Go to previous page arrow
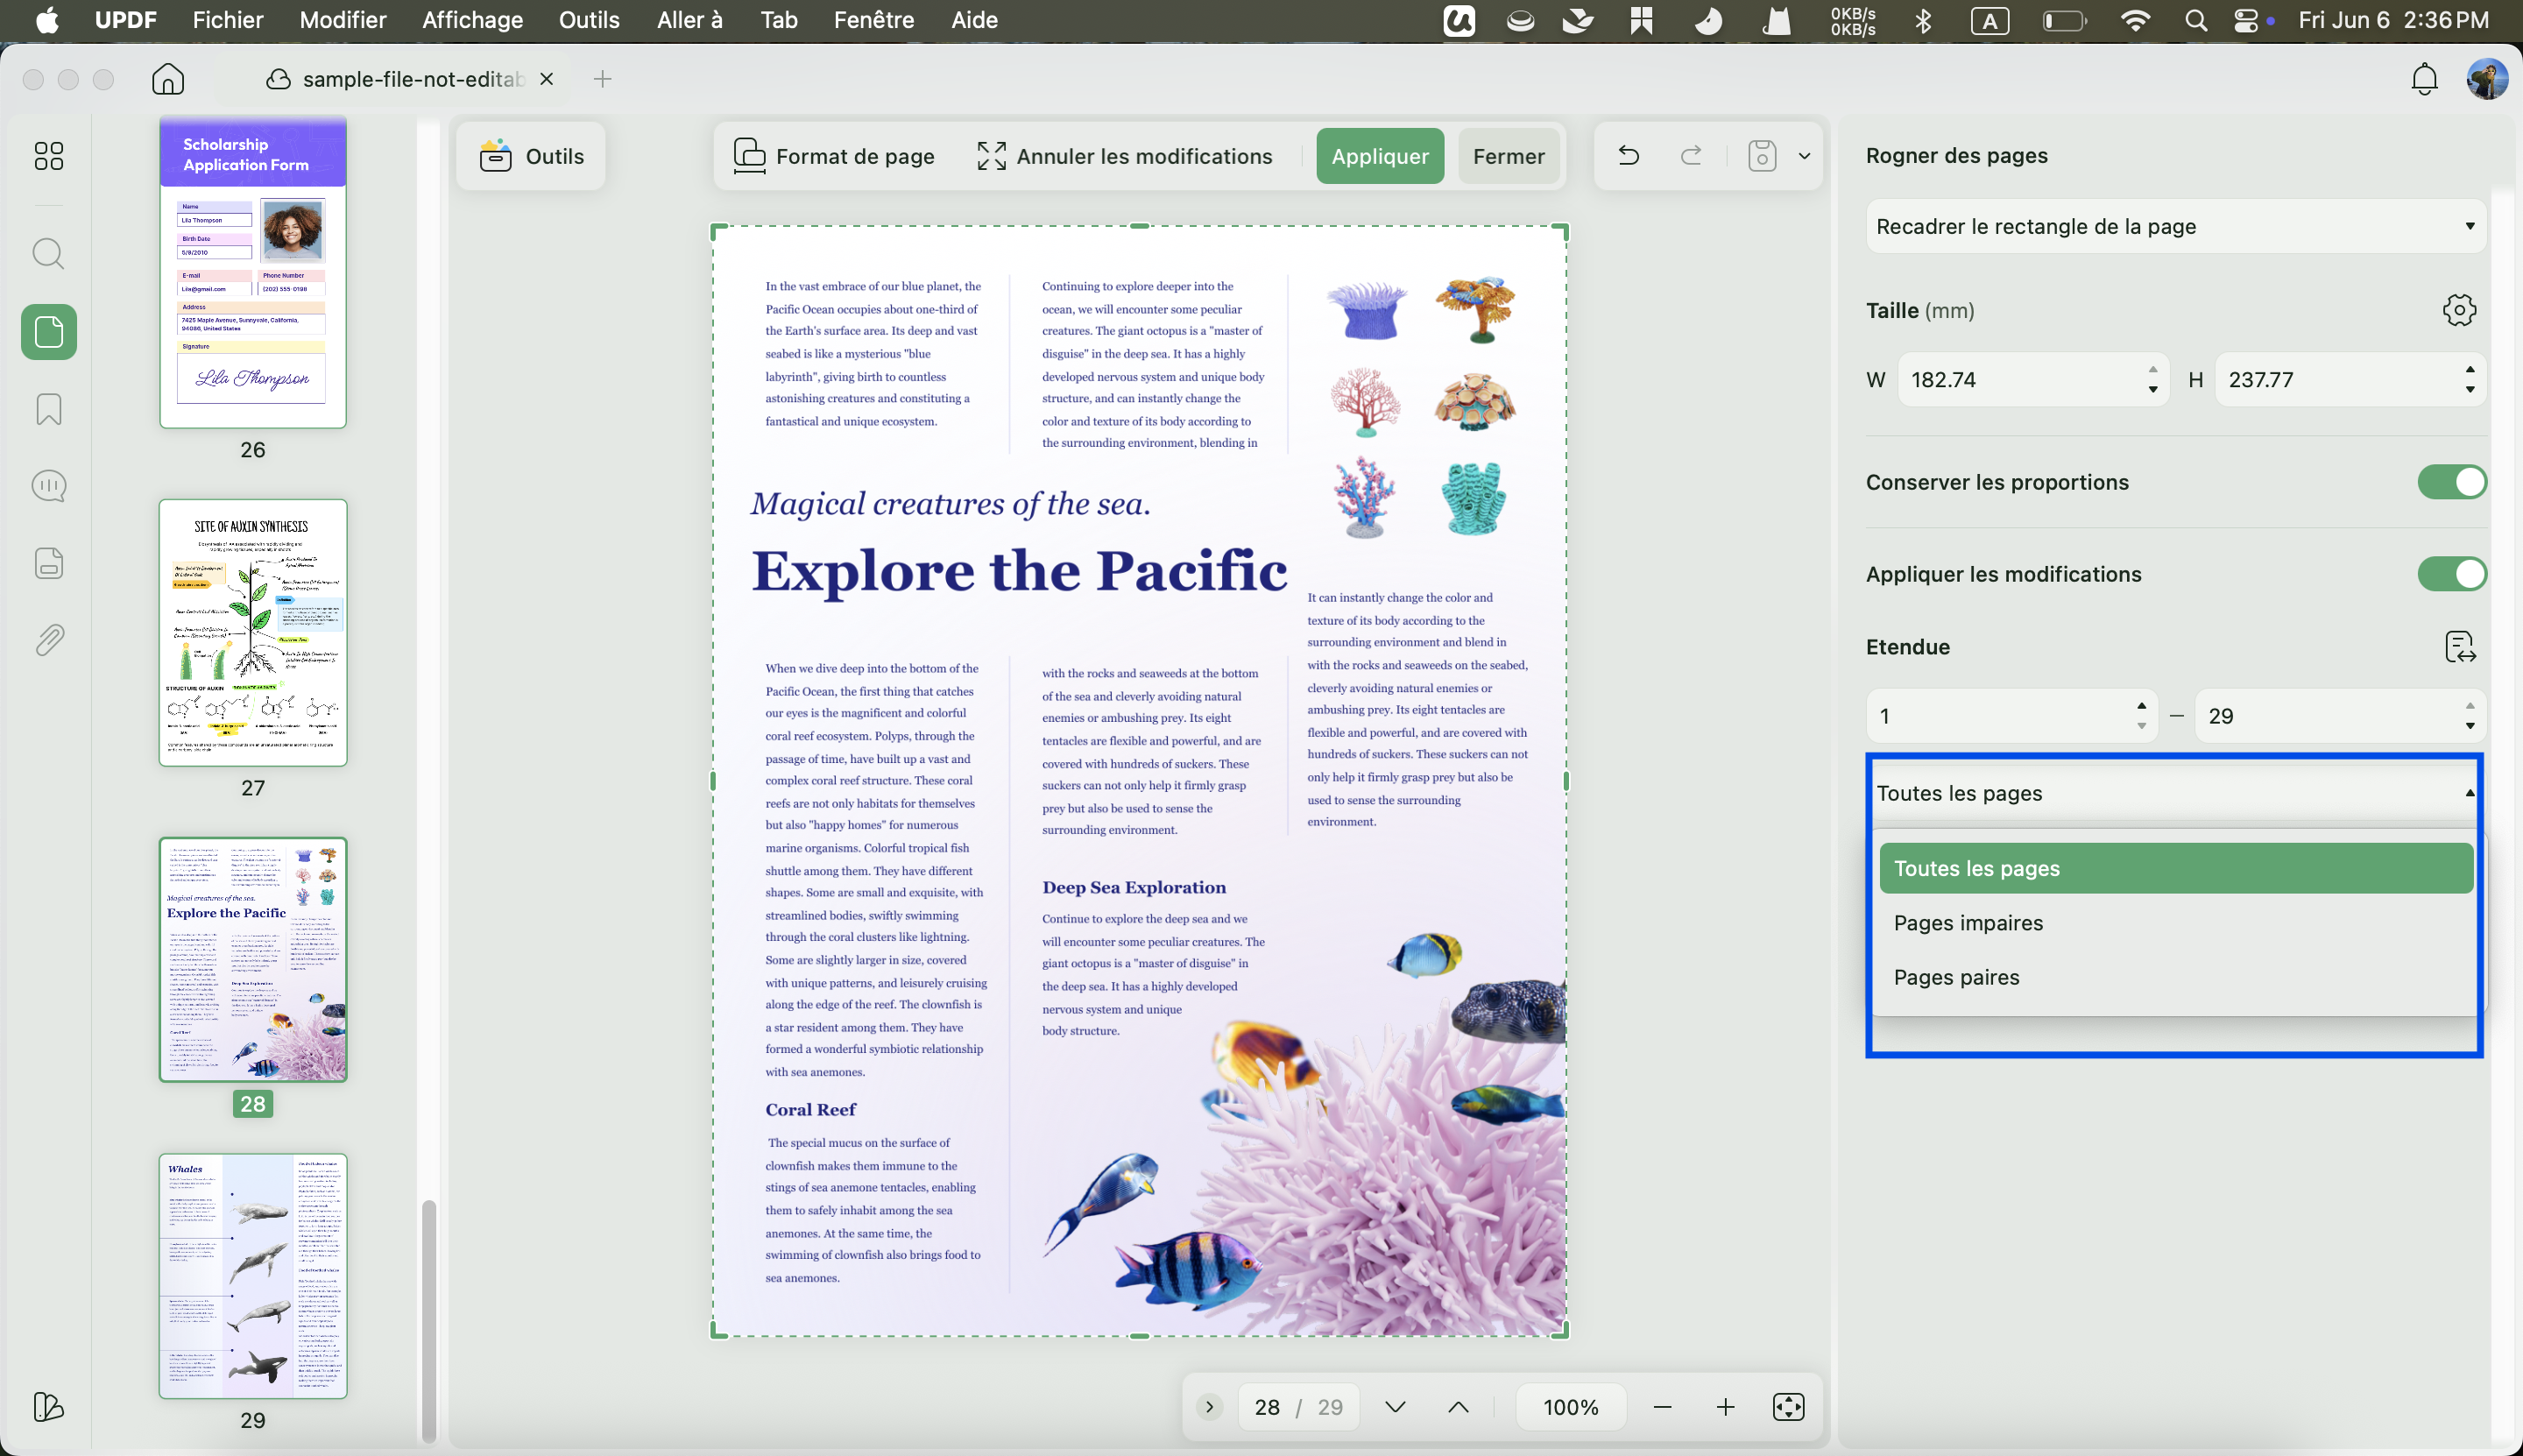 [x=1458, y=1407]
